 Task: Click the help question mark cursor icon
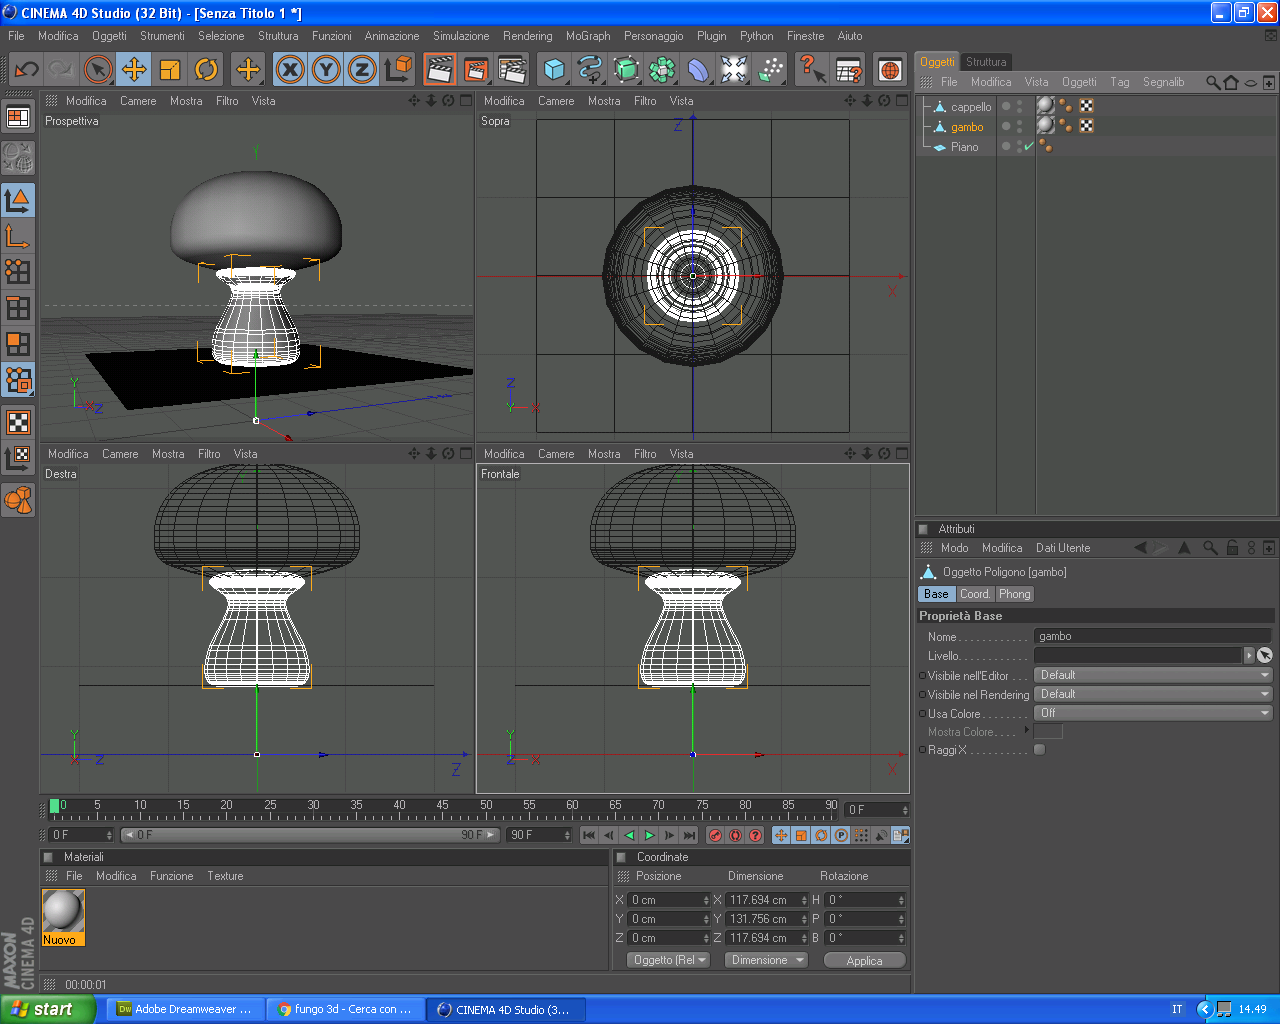(811, 69)
